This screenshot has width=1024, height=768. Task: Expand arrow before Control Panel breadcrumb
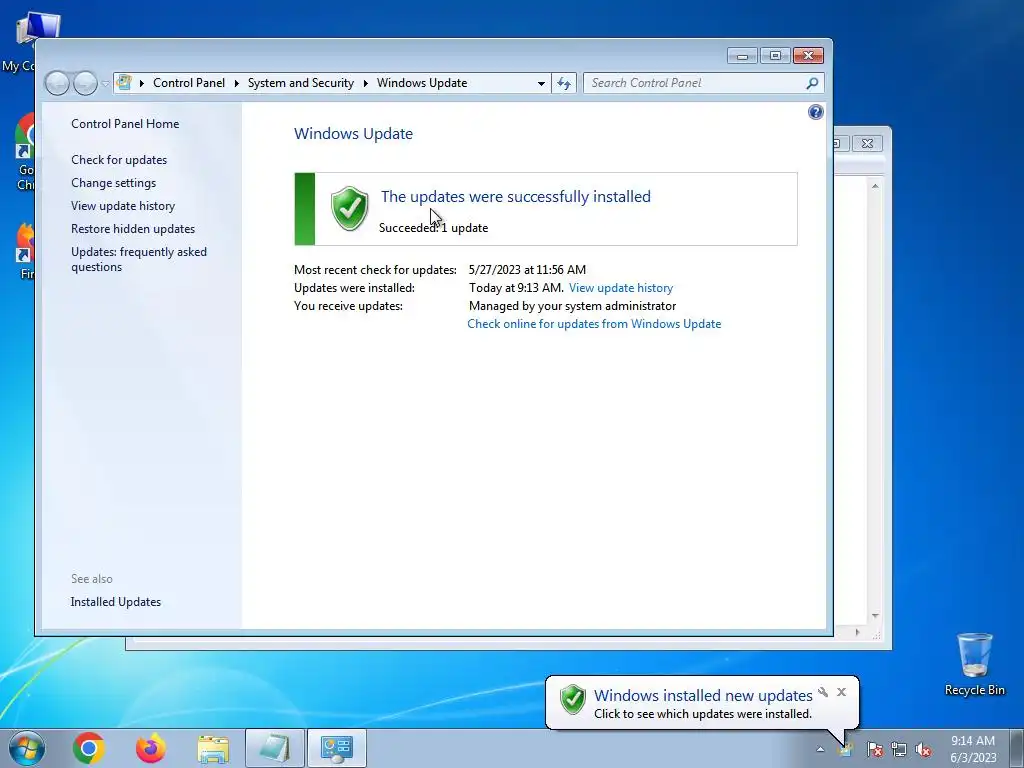(142, 83)
